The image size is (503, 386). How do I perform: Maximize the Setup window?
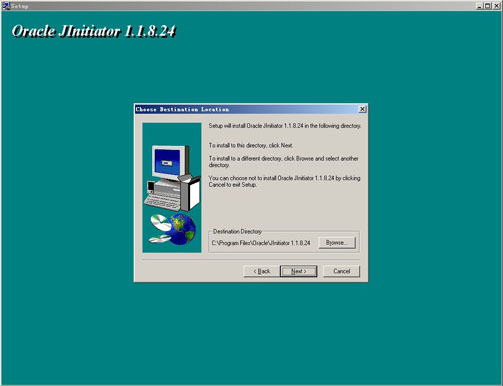click(487, 6)
